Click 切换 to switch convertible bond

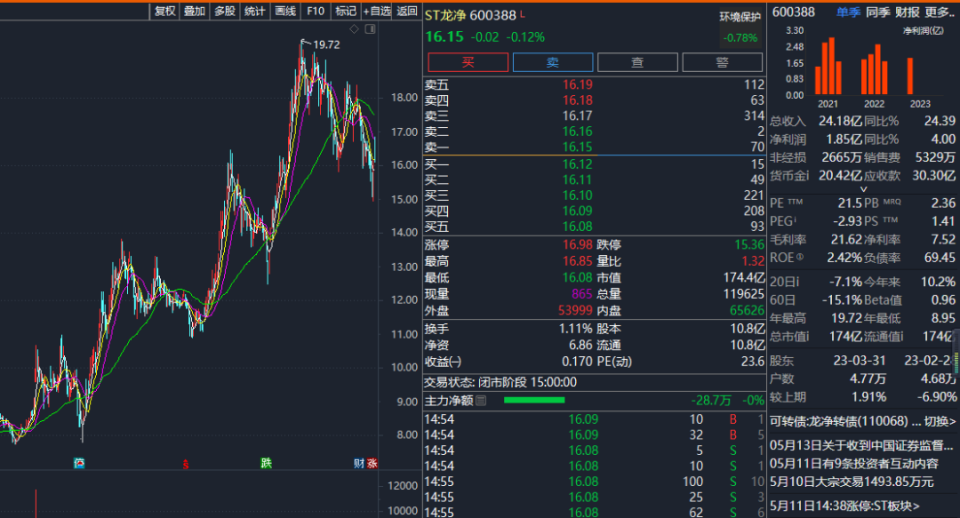937,421
